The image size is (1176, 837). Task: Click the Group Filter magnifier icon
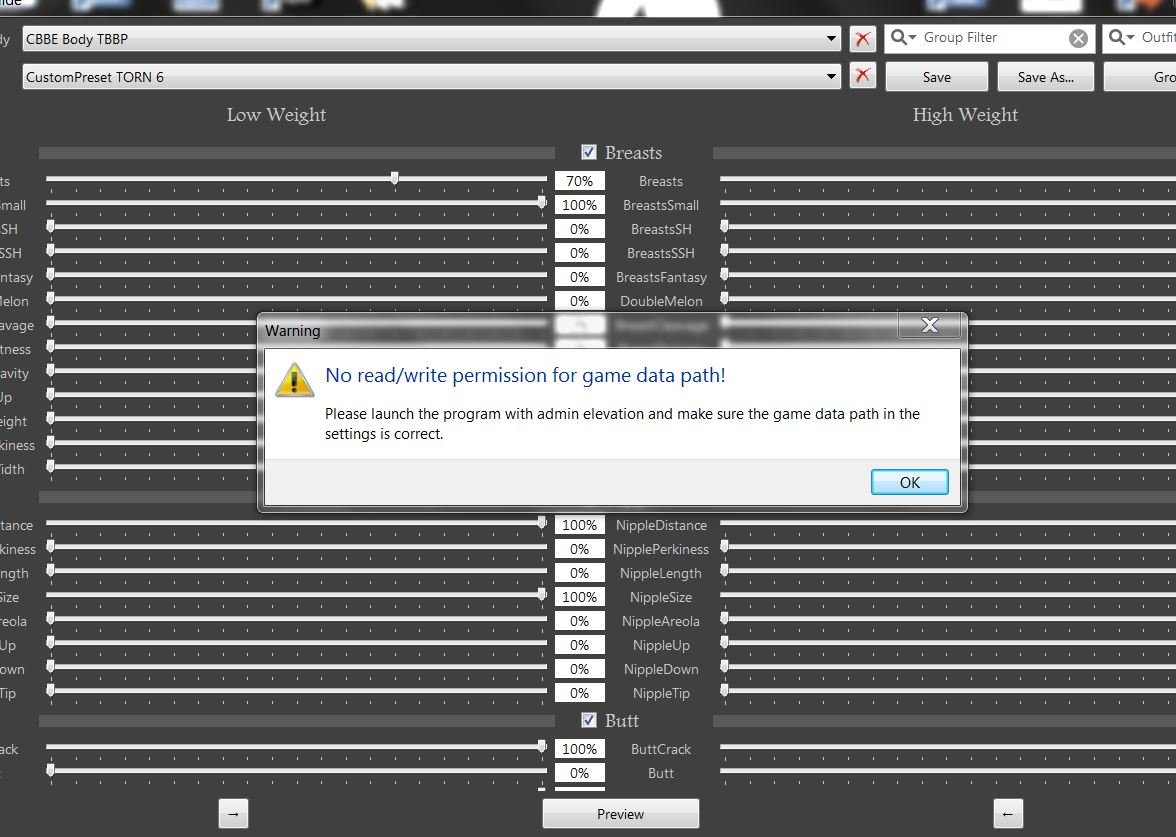pyautogui.click(x=902, y=38)
